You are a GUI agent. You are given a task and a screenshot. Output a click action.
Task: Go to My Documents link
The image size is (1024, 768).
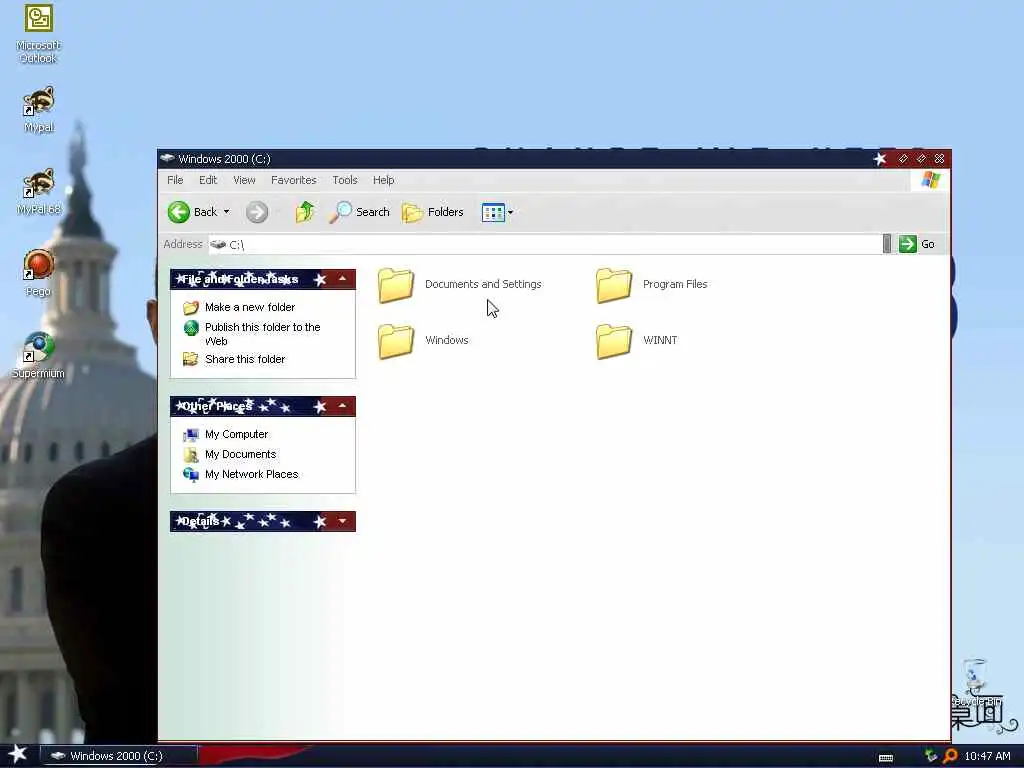click(x=240, y=454)
